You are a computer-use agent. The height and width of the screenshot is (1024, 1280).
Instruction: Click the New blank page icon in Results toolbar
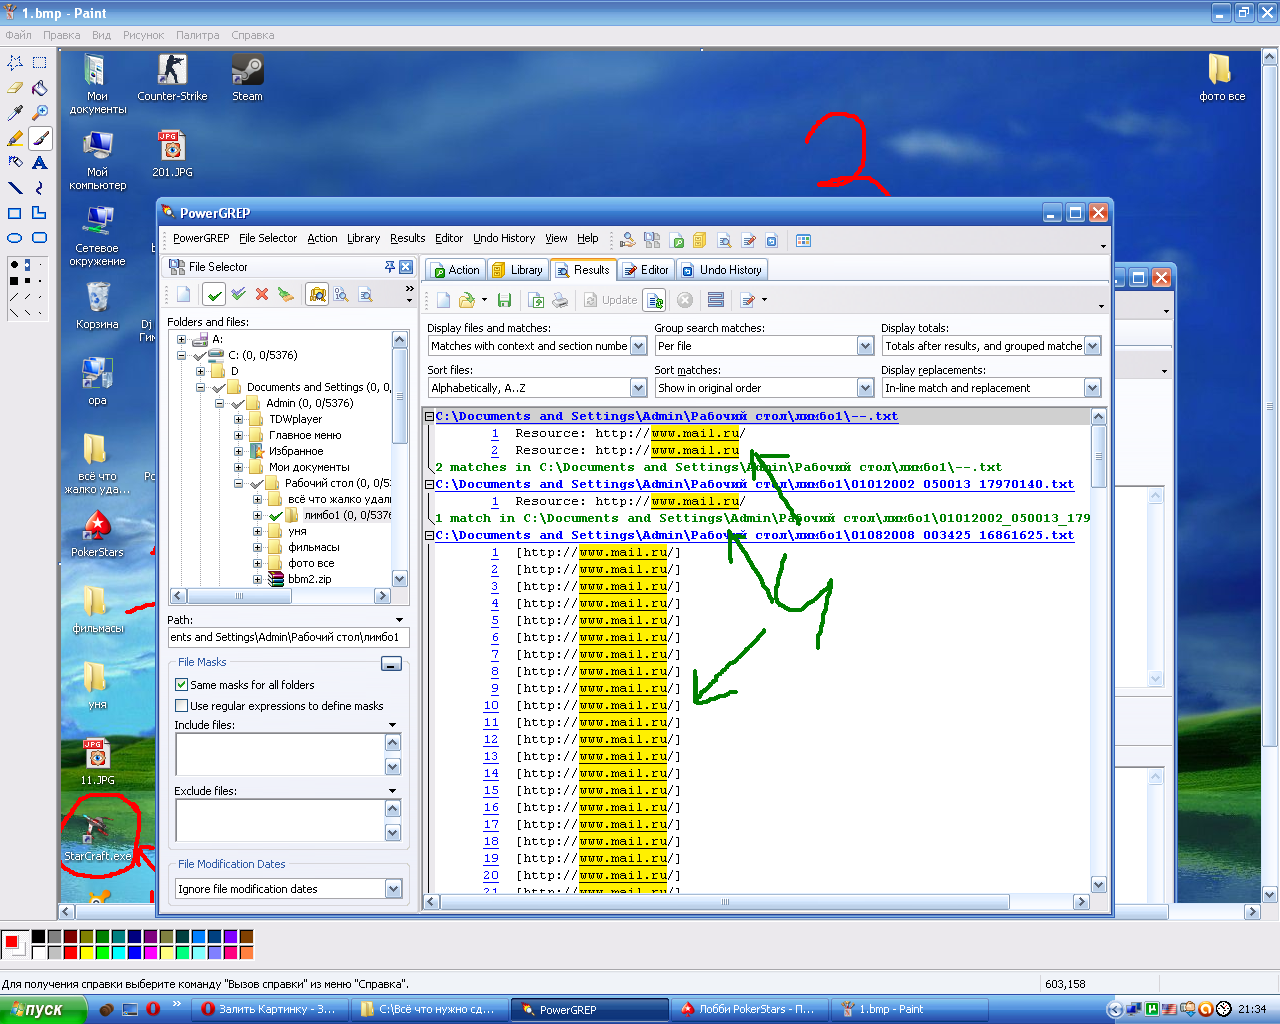click(x=443, y=300)
